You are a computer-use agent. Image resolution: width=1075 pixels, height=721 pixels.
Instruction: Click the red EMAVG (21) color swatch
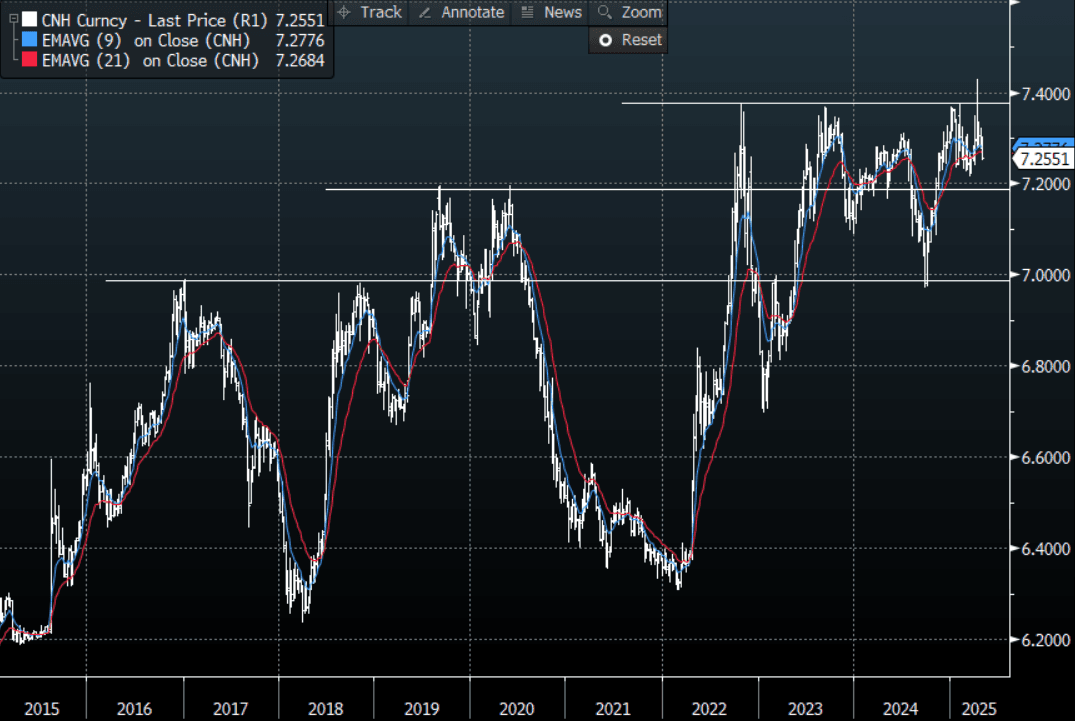[29, 61]
